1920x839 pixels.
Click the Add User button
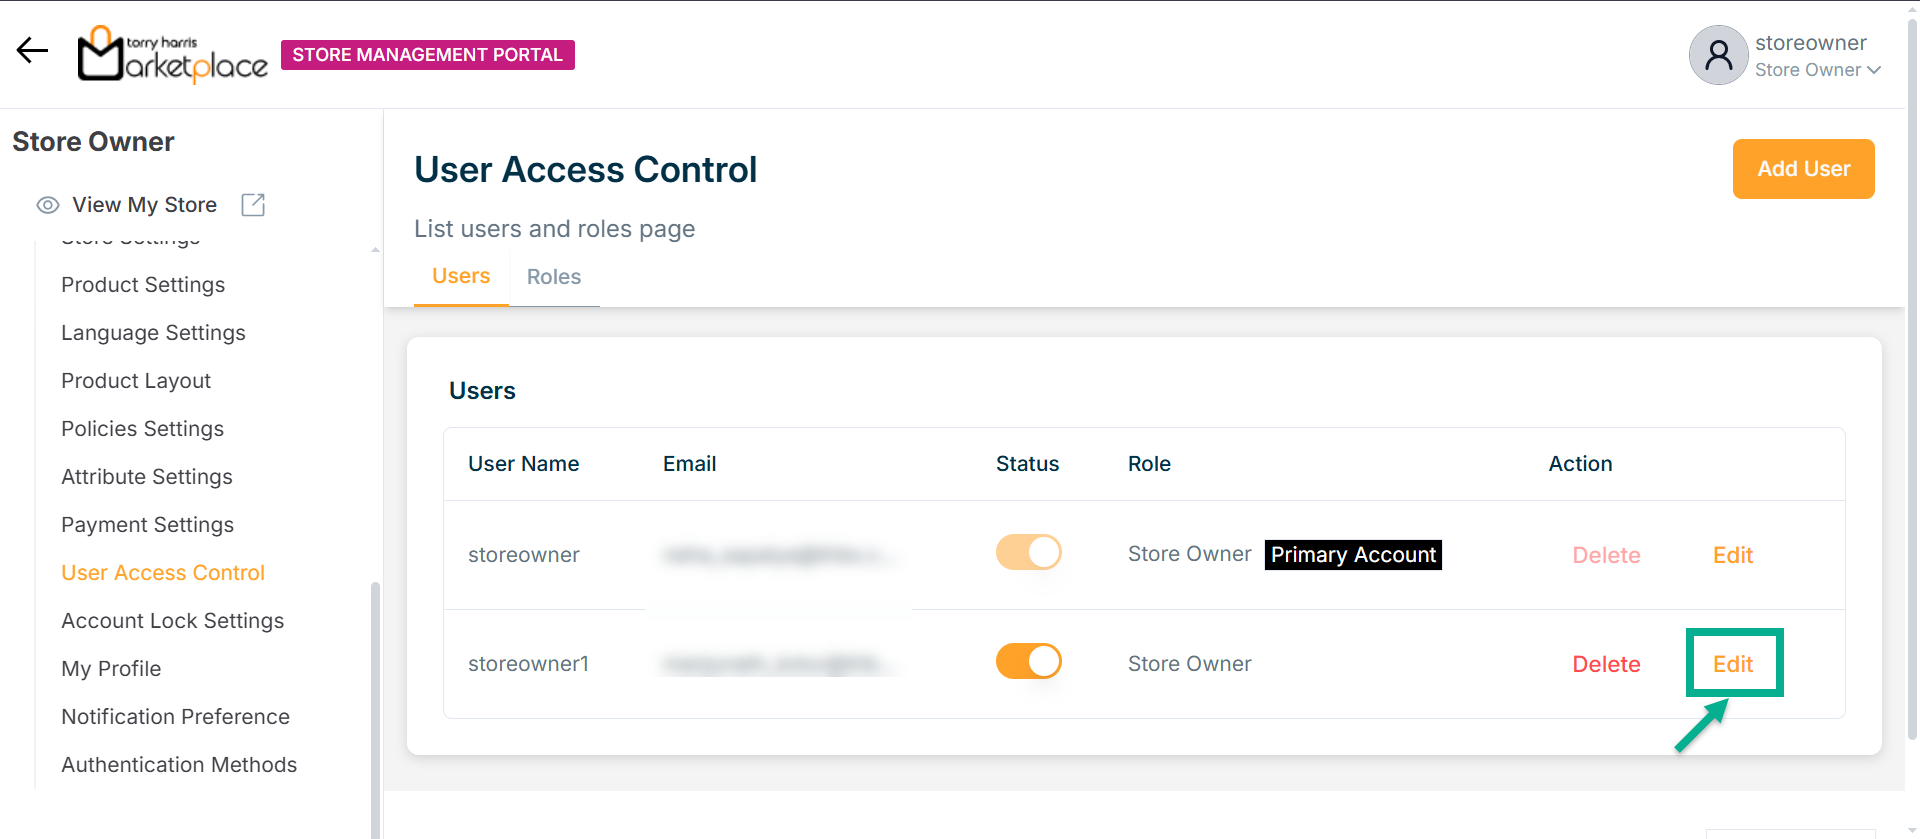pos(1803,169)
